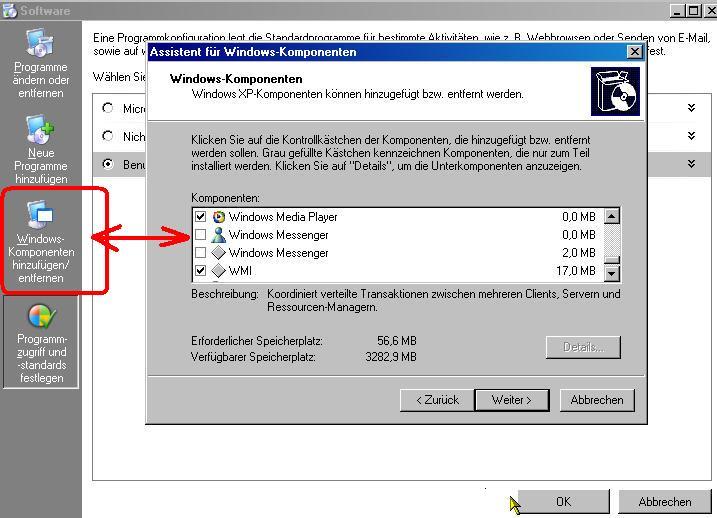This screenshot has height=518, width=717.
Task: Click the component list scroll-down arrow
Action: 612,274
